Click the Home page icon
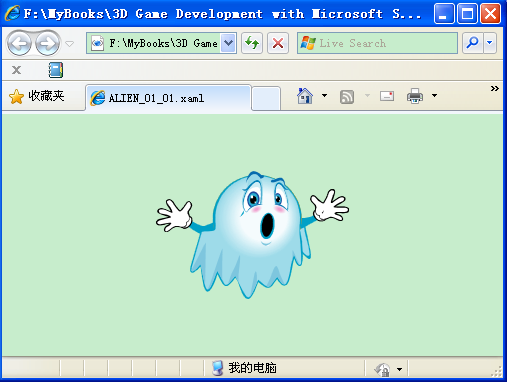507x382 pixels. click(305, 96)
